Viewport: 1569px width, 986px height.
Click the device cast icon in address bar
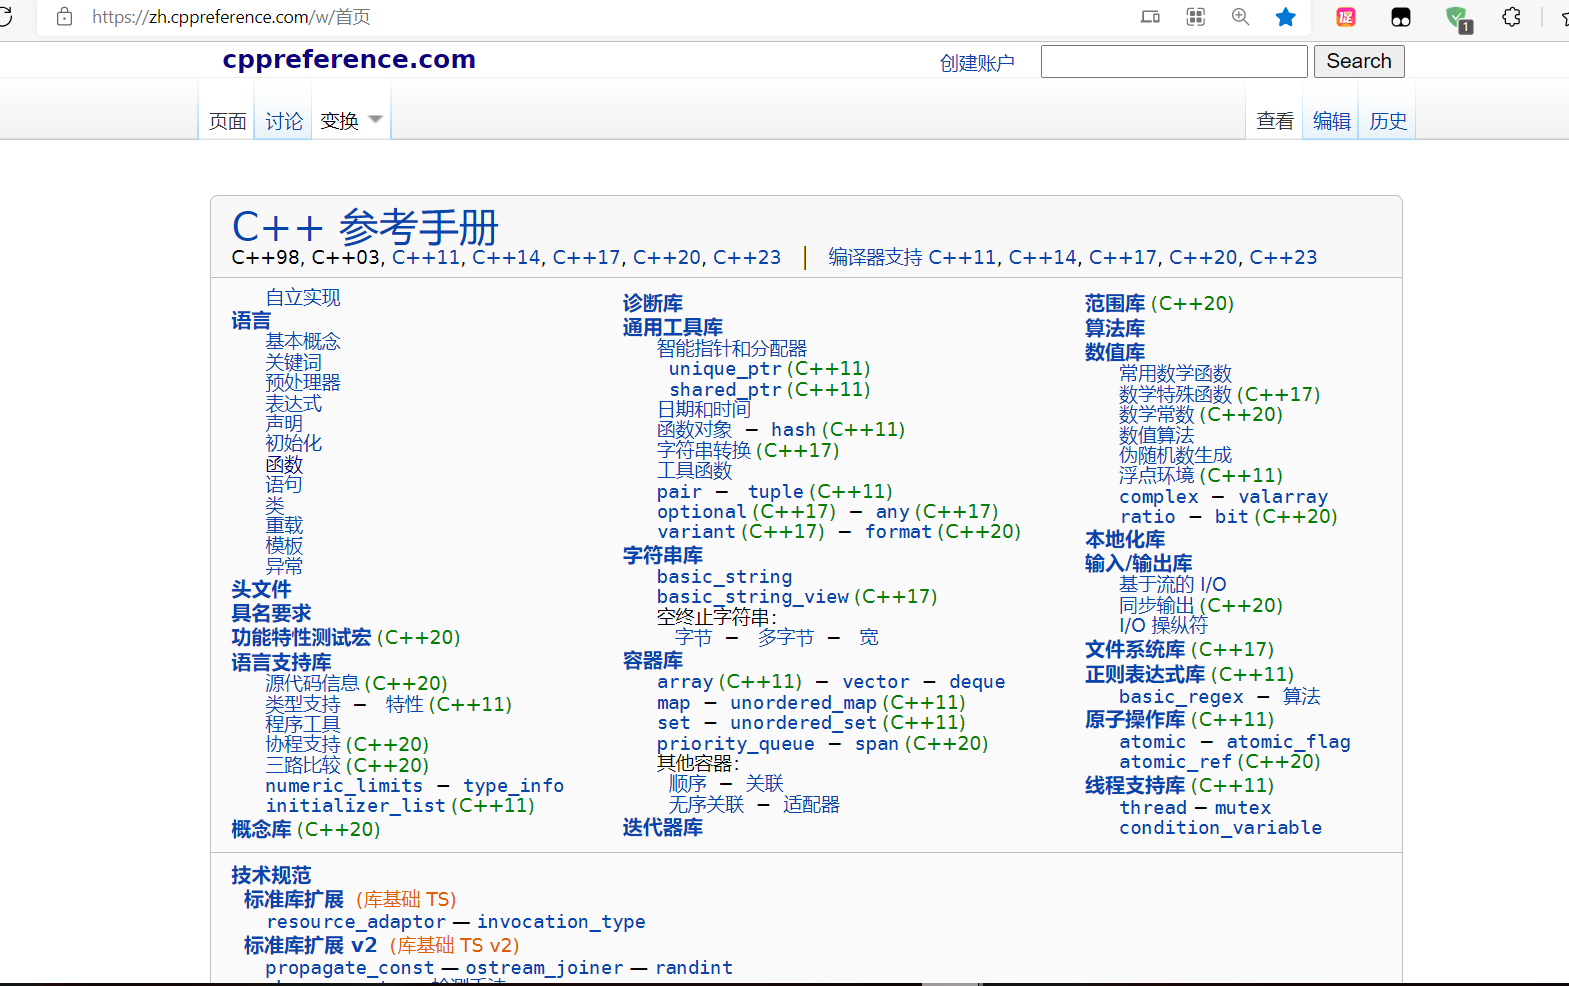(x=1151, y=17)
